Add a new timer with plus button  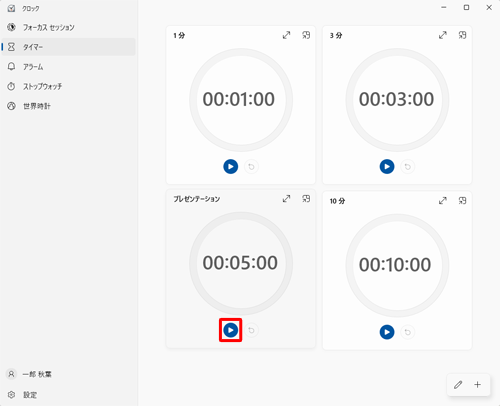tap(478, 385)
